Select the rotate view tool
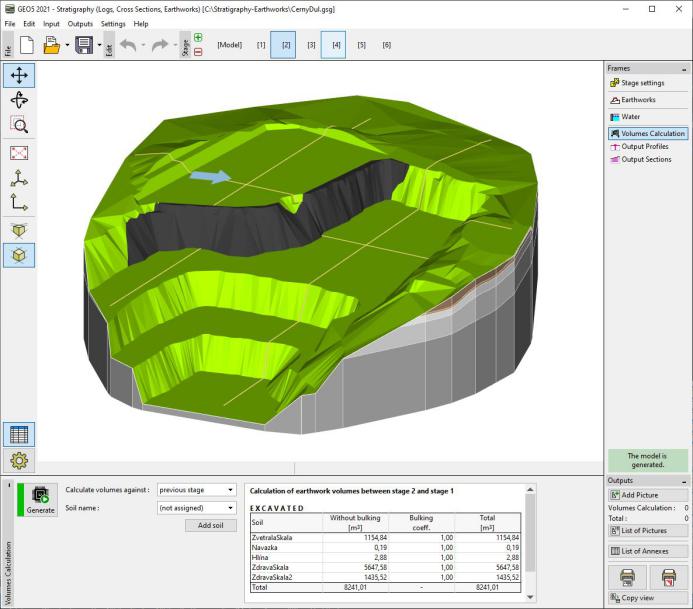This screenshot has height=609, width=693. (x=19, y=100)
